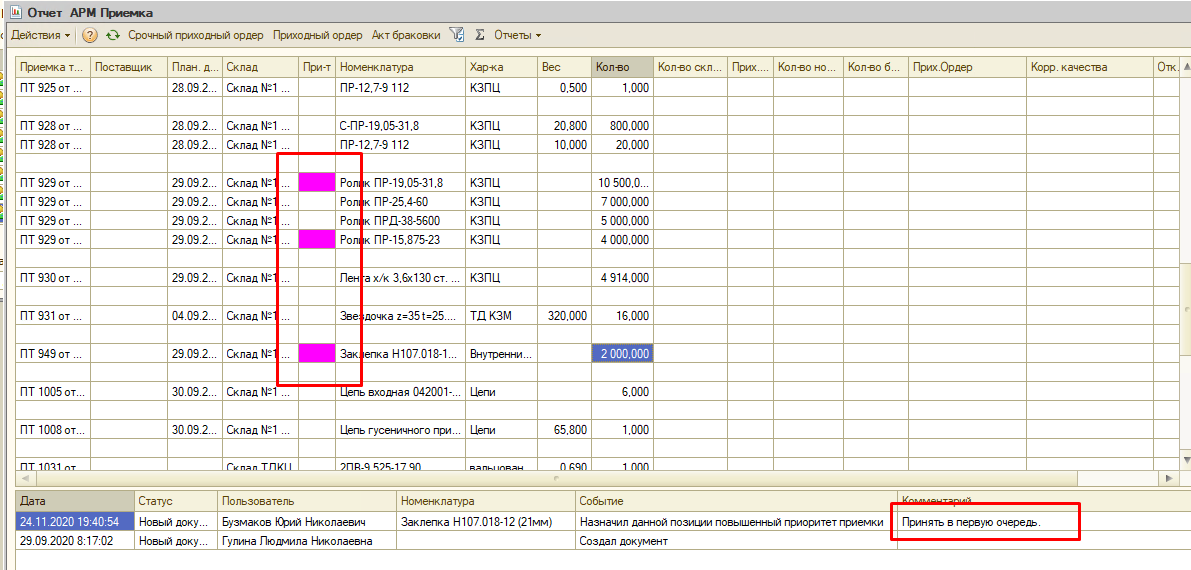
Task: Select cell Цепь гусеничного при...
Action: (400, 429)
